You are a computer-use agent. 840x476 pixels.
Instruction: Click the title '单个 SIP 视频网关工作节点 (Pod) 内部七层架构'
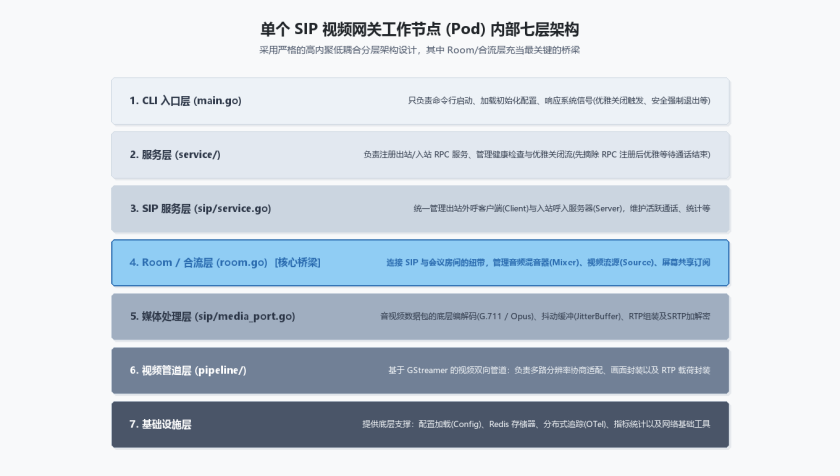[419, 29]
